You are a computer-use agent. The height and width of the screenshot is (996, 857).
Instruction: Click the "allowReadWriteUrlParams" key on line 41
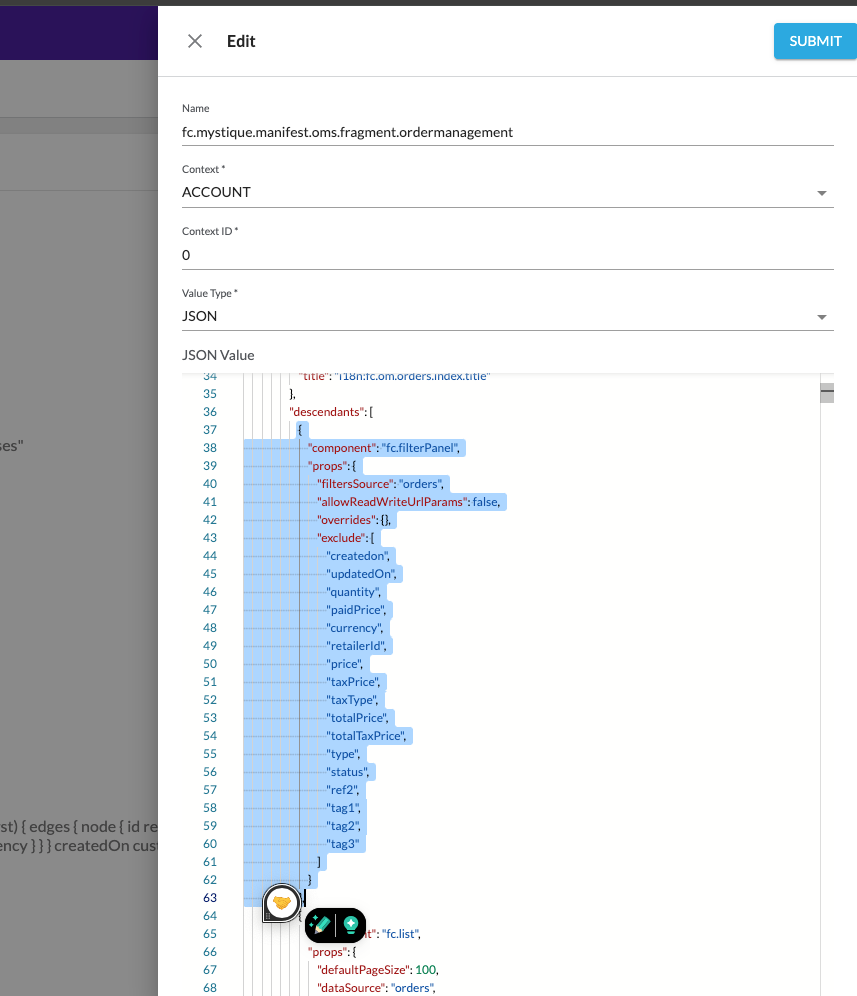point(392,502)
